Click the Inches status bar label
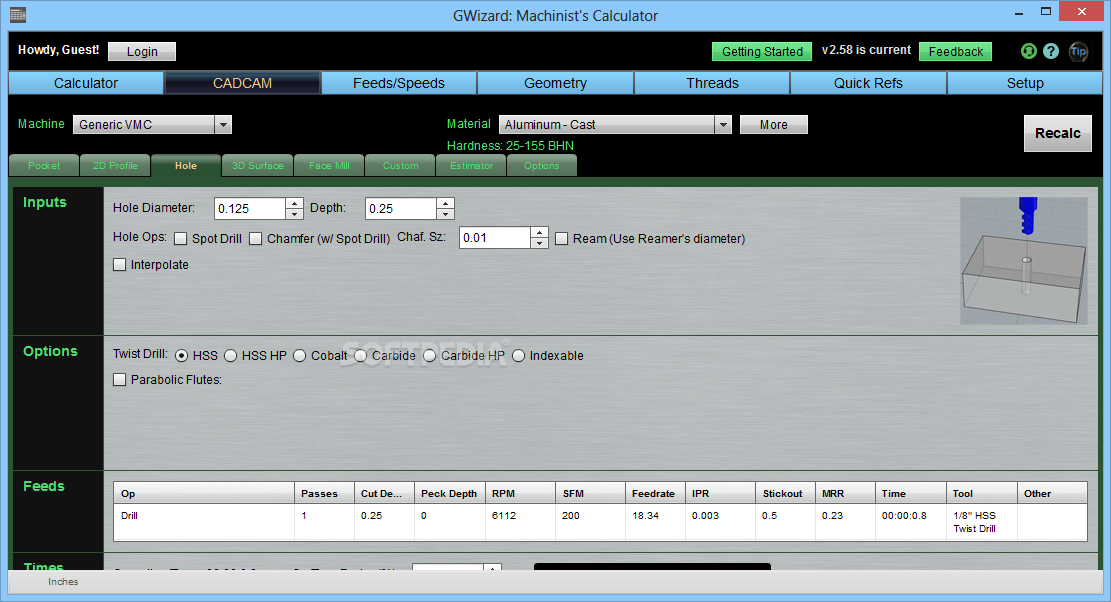This screenshot has height=602, width=1111. [63, 581]
